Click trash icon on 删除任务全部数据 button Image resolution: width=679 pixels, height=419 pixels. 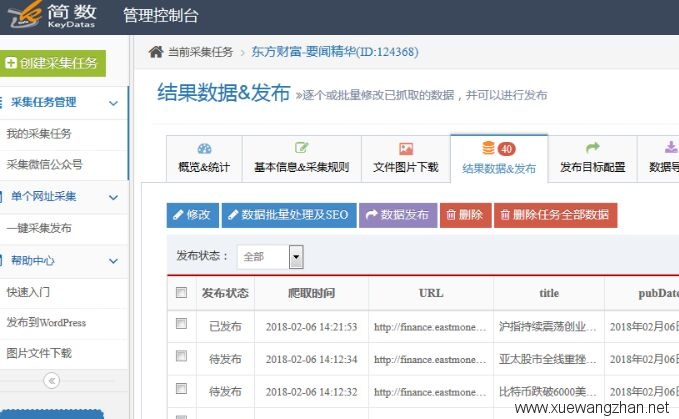(x=505, y=215)
